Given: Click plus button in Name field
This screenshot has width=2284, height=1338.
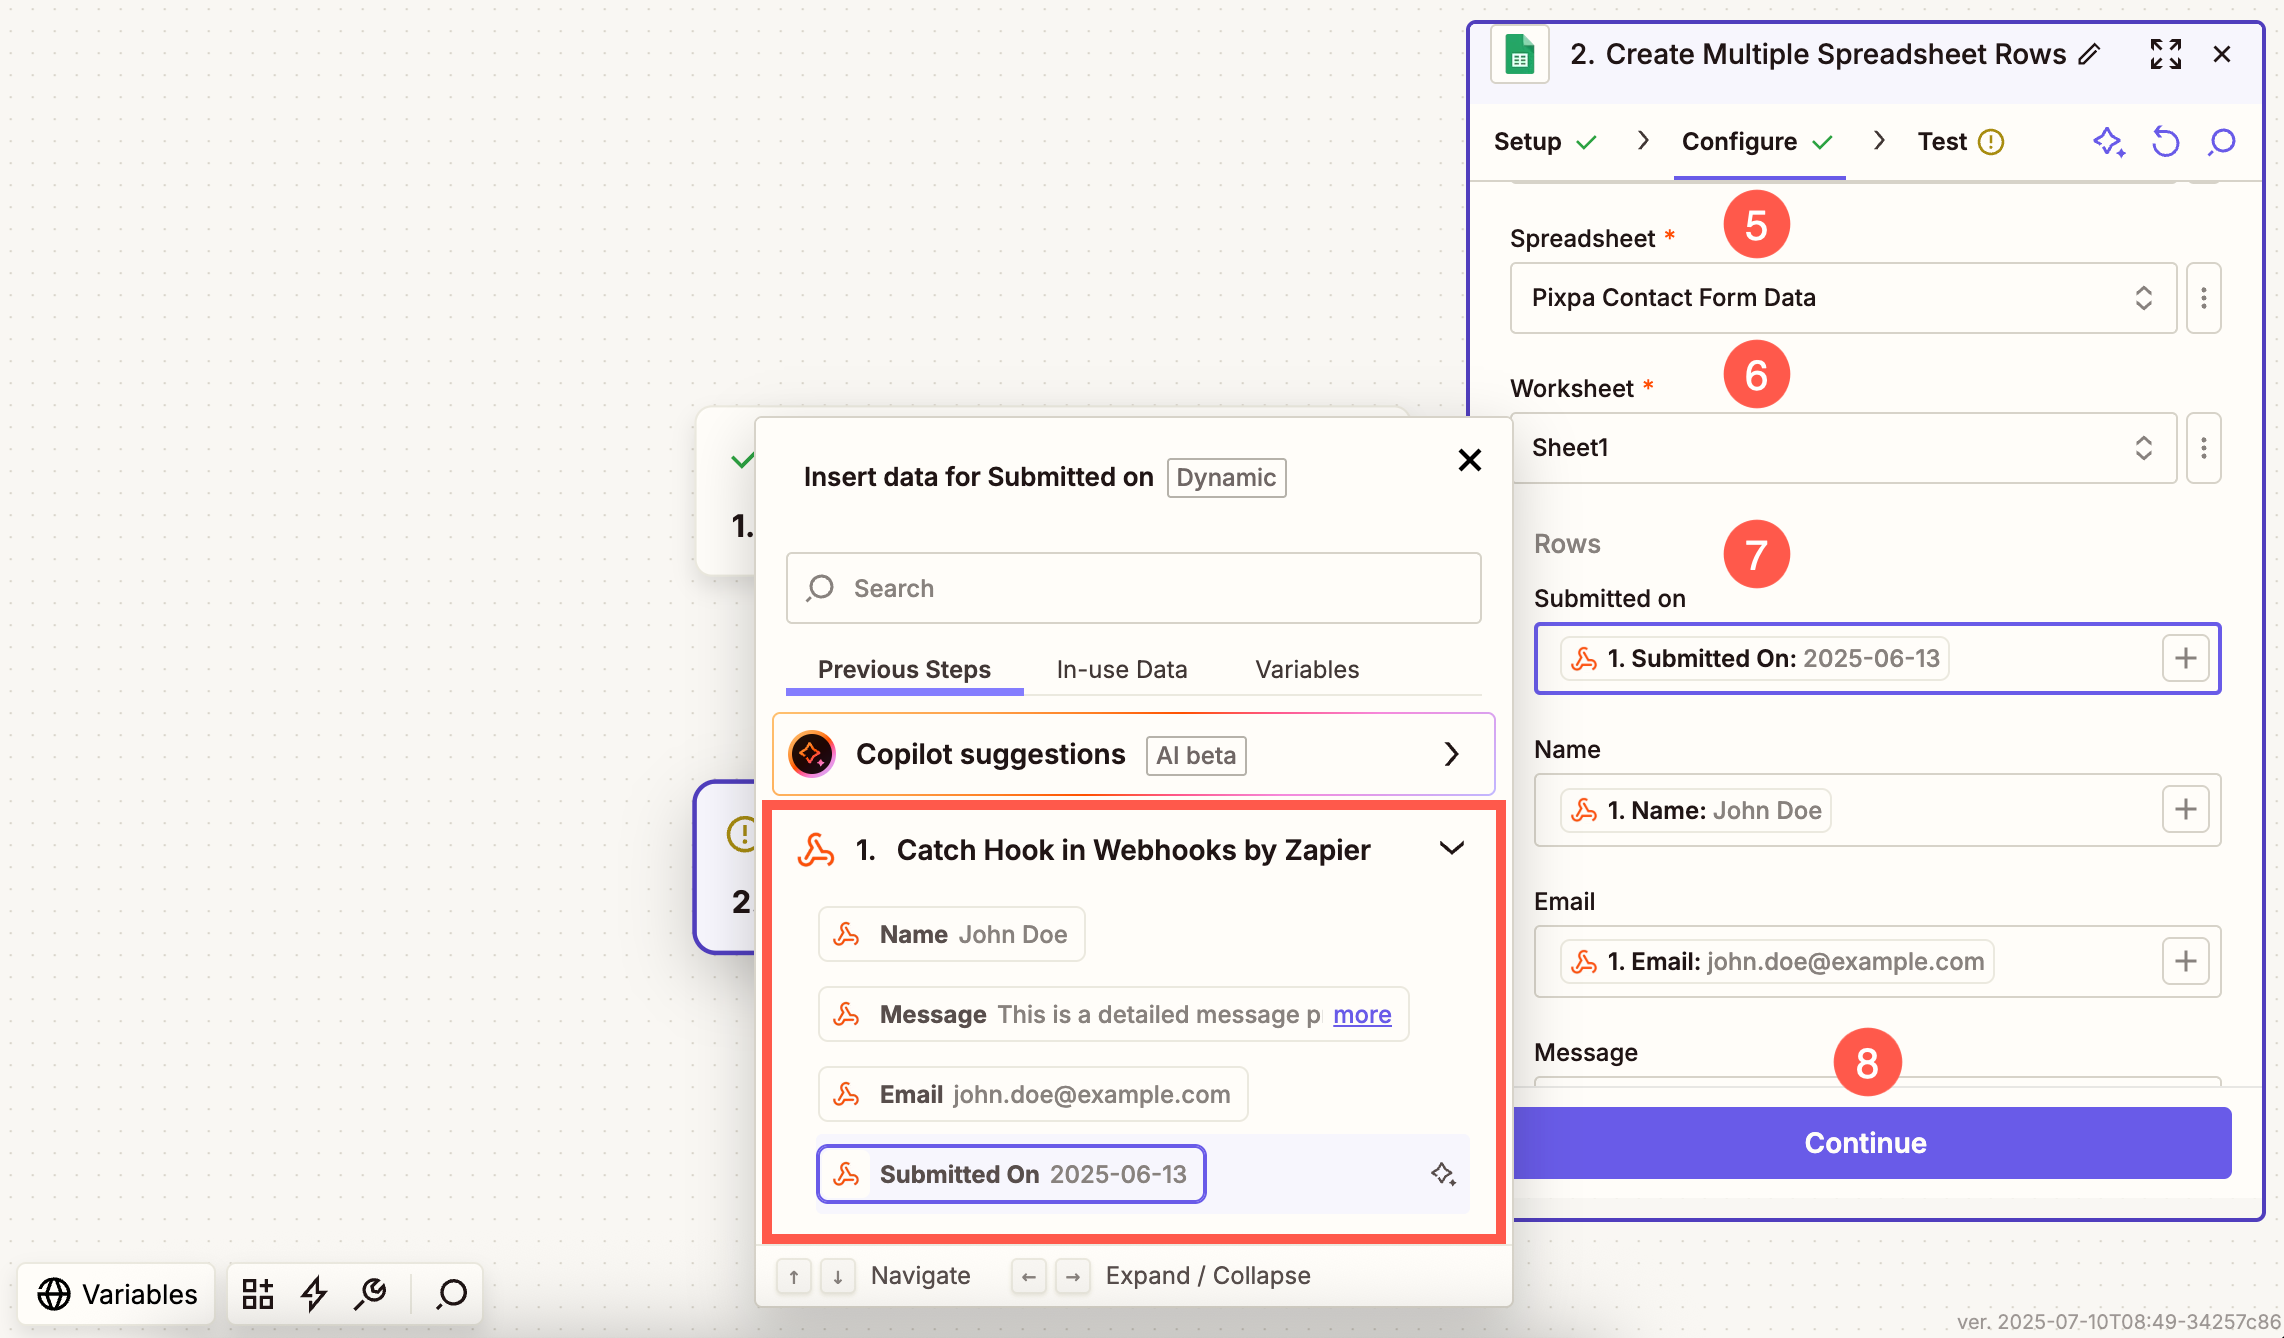Looking at the screenshot, I should pyautogui.click(x=2185, y=809).
